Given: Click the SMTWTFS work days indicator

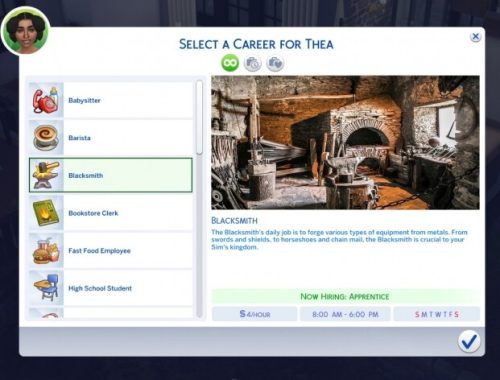Looking at the screenshot, I should [437, 314].
